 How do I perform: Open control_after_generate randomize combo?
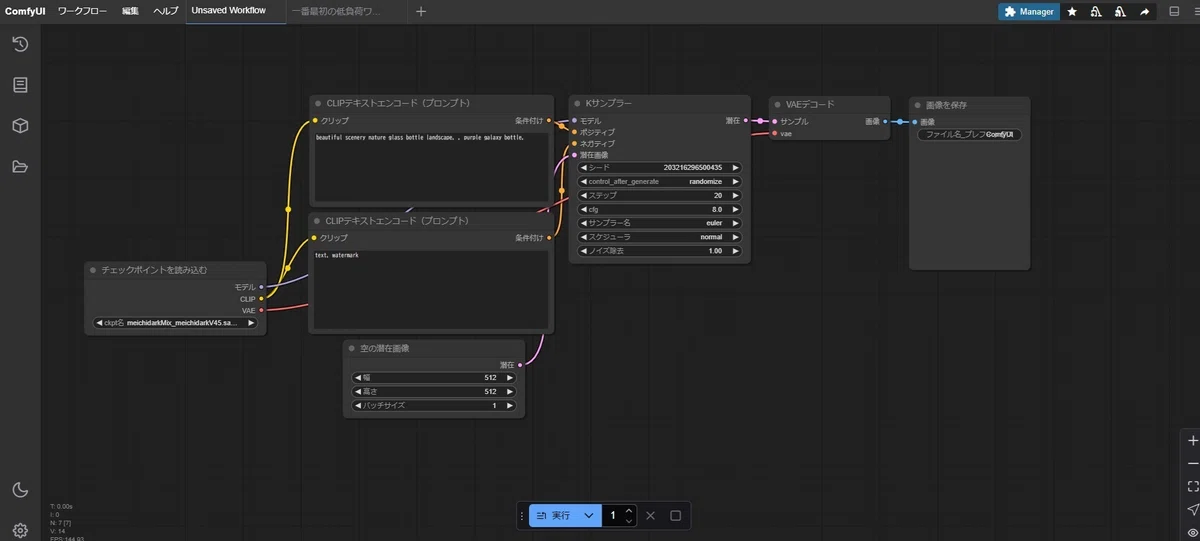coord(660,182)
